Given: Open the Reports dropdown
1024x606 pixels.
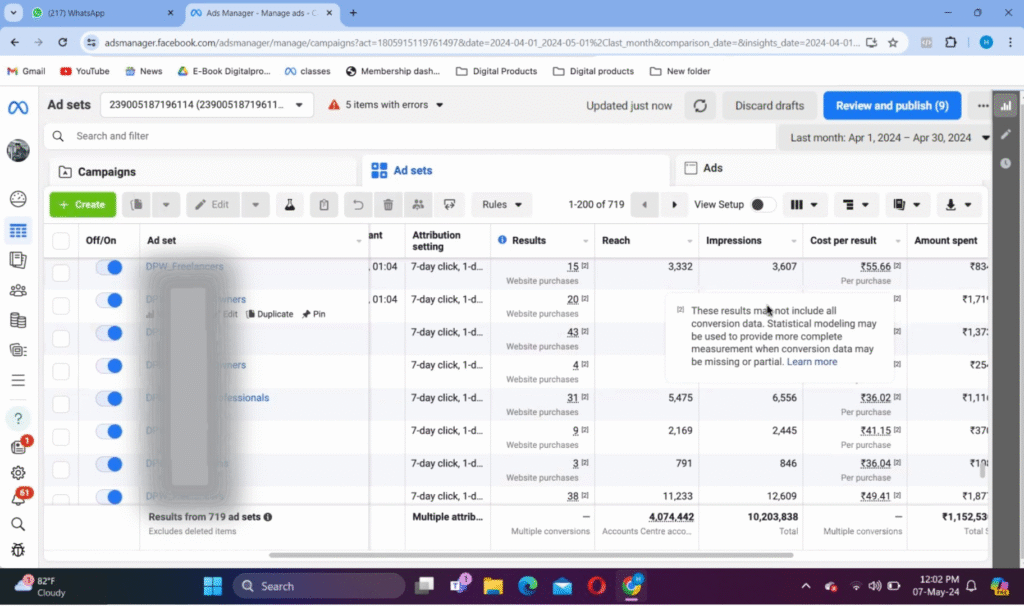Looking at the screenshot, I should [906, 204].
